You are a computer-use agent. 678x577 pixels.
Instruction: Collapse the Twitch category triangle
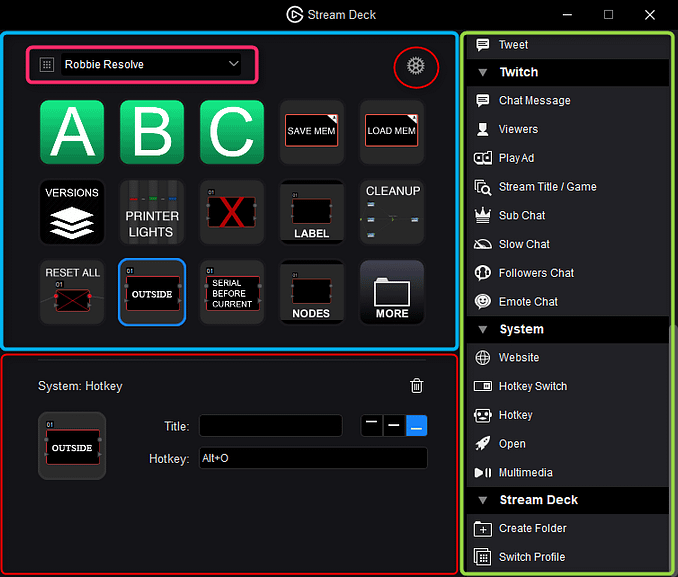[483, 72]
